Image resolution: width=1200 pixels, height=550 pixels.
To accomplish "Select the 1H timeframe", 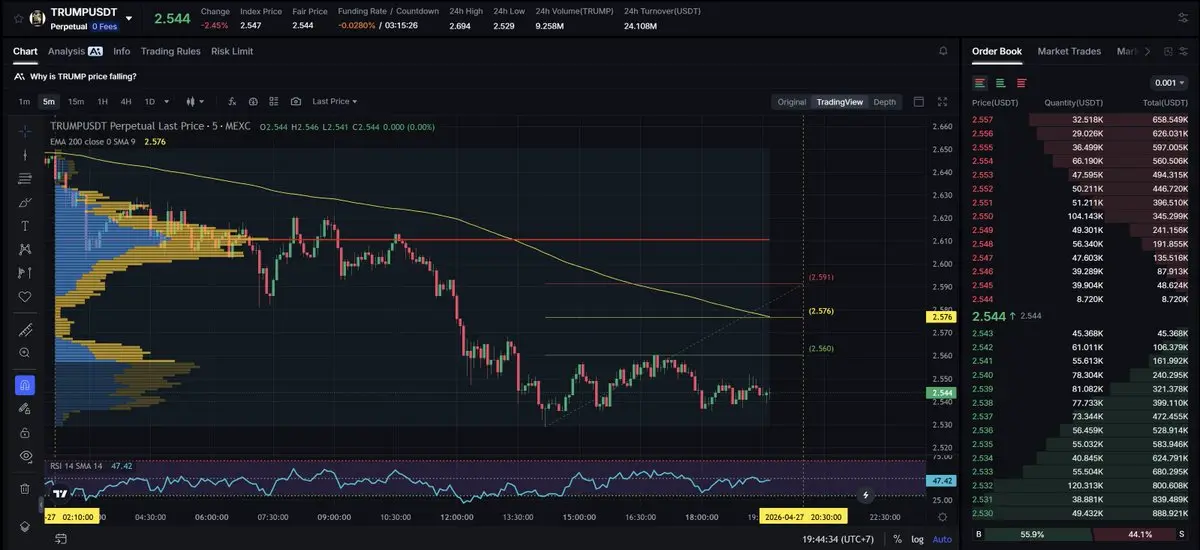I will pyautogui.click(x=102, y=101).
